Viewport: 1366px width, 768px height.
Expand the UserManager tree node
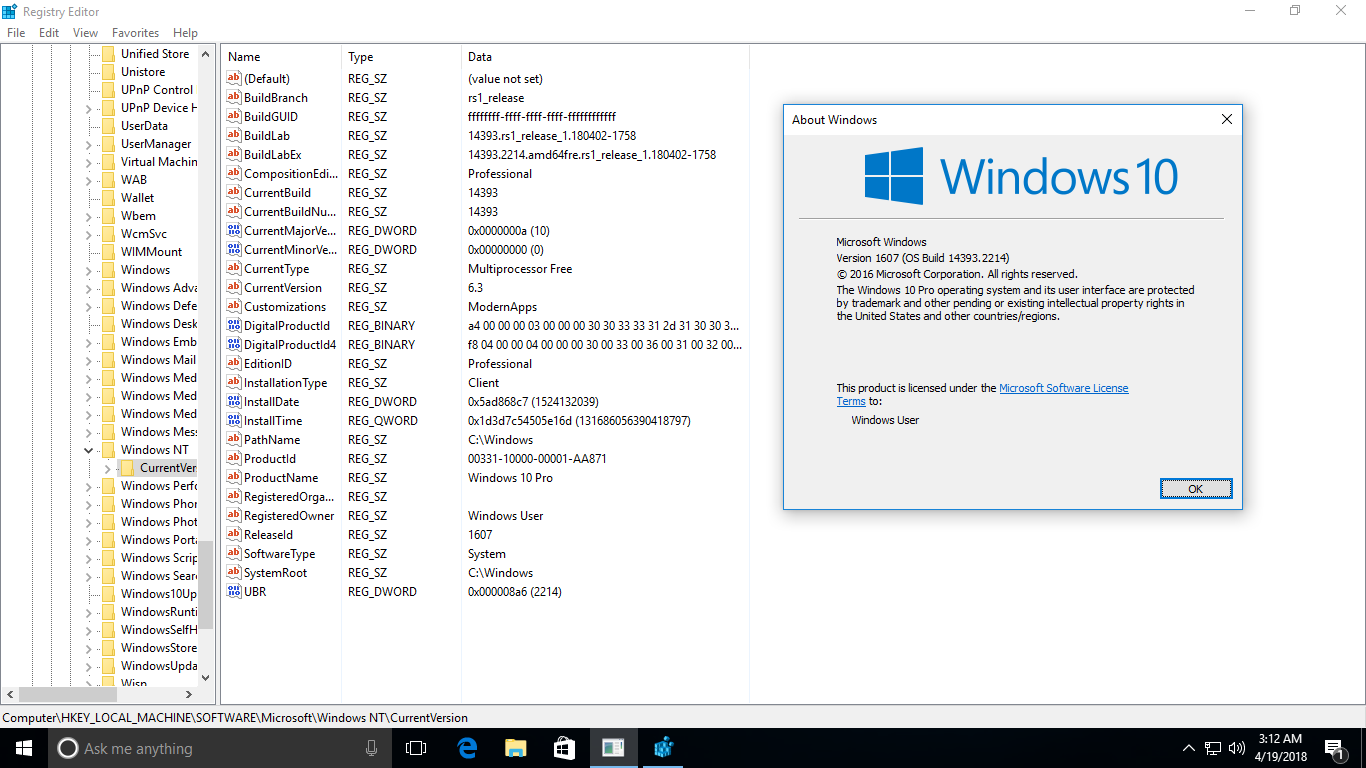89,144
